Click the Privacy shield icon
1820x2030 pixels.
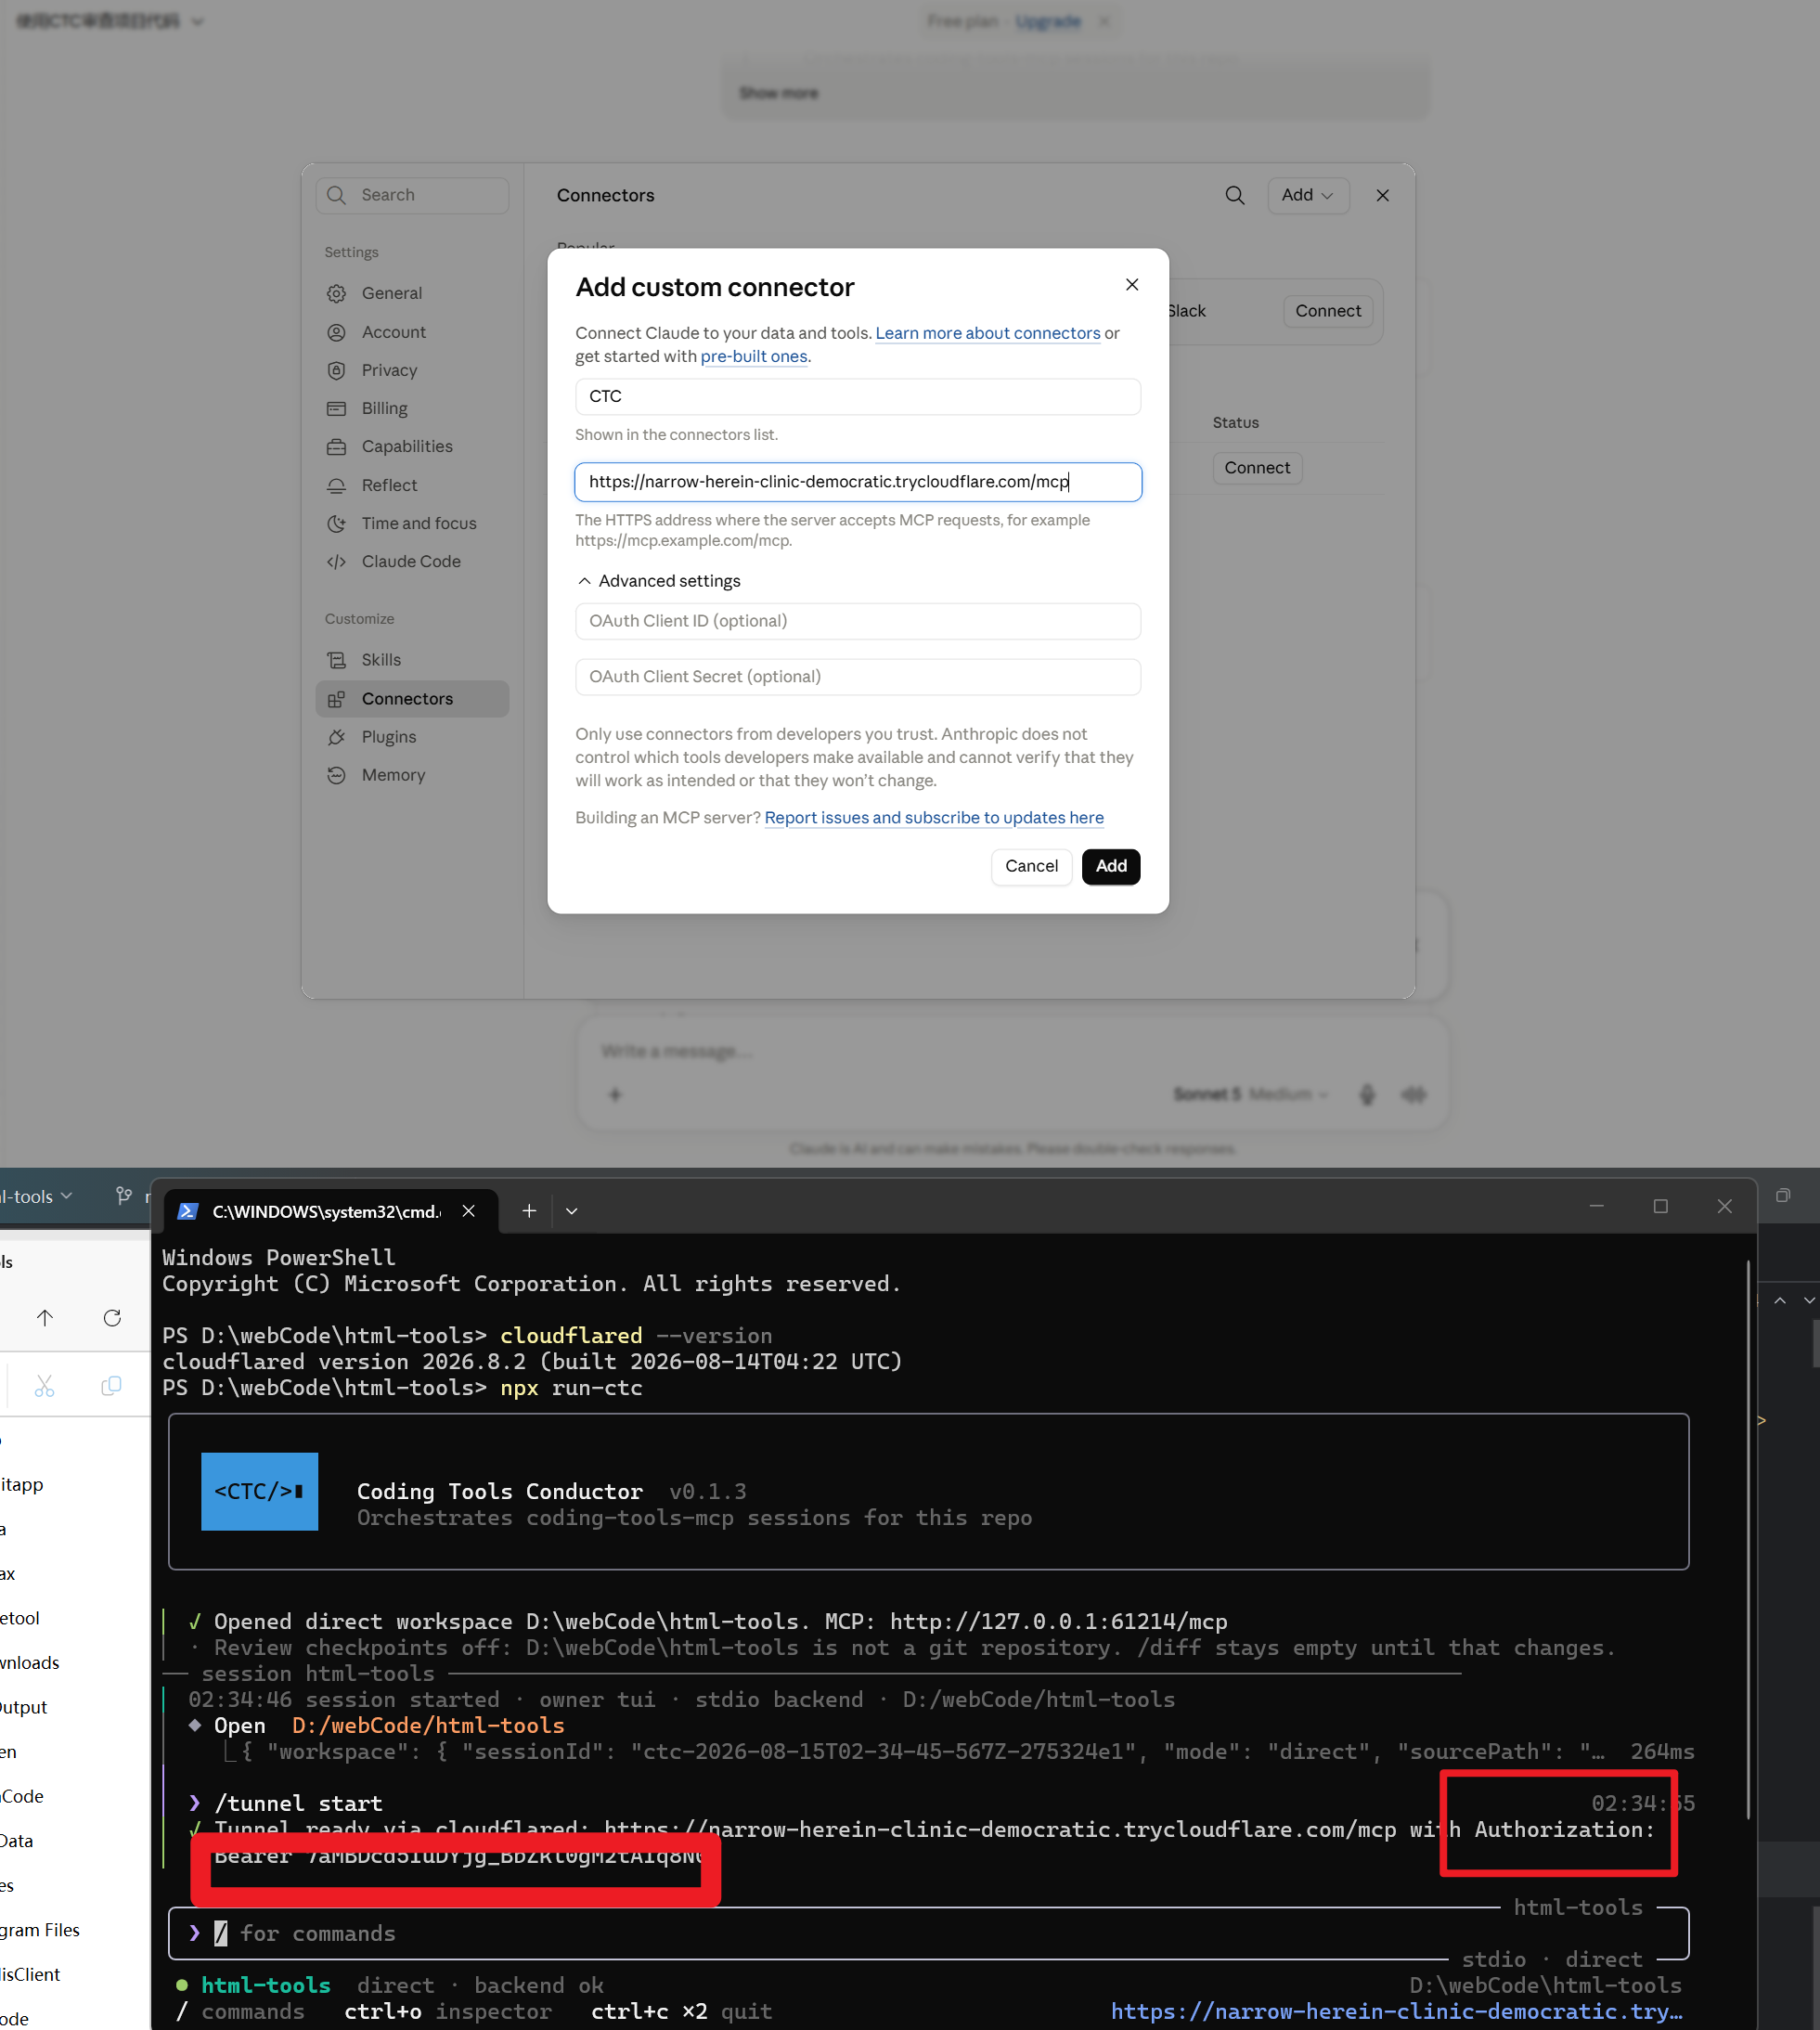coord(337,370)
